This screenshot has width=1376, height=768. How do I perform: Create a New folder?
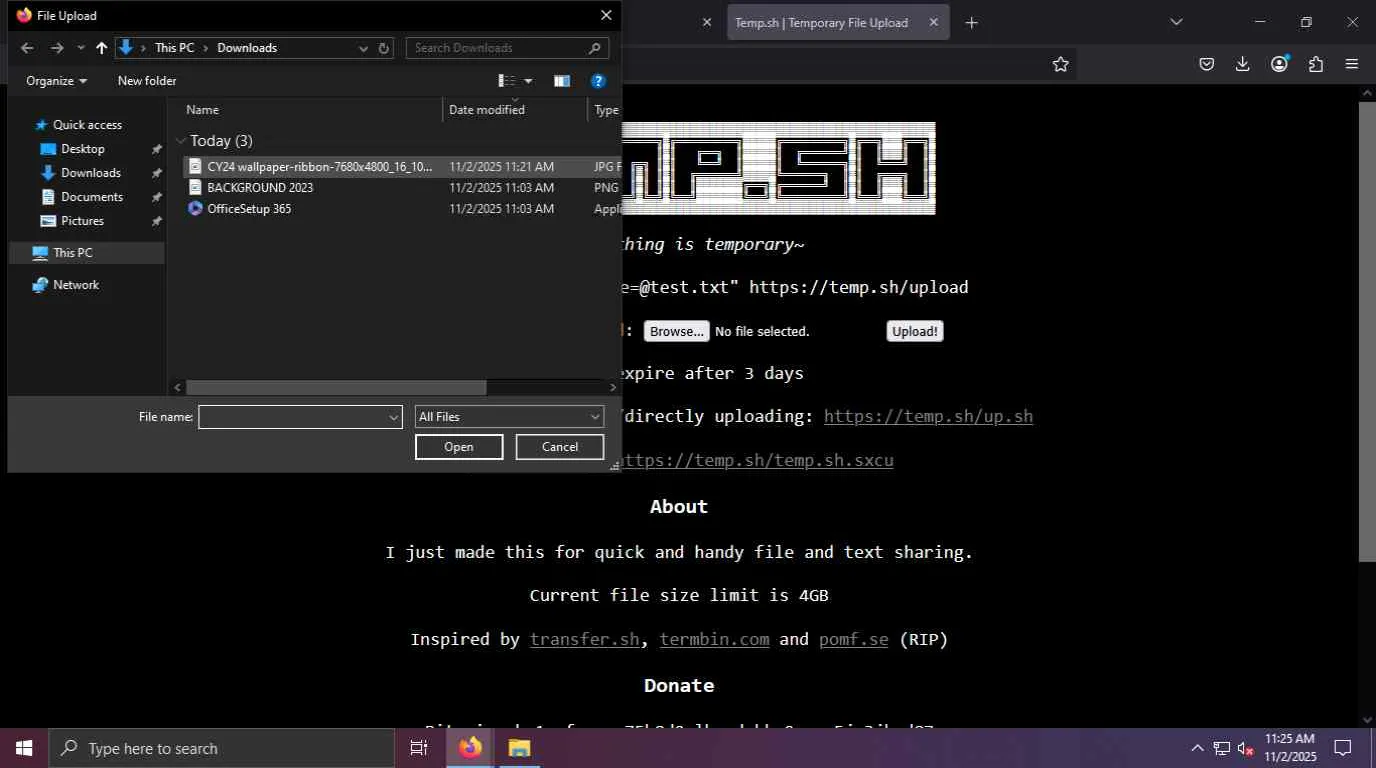147,81
